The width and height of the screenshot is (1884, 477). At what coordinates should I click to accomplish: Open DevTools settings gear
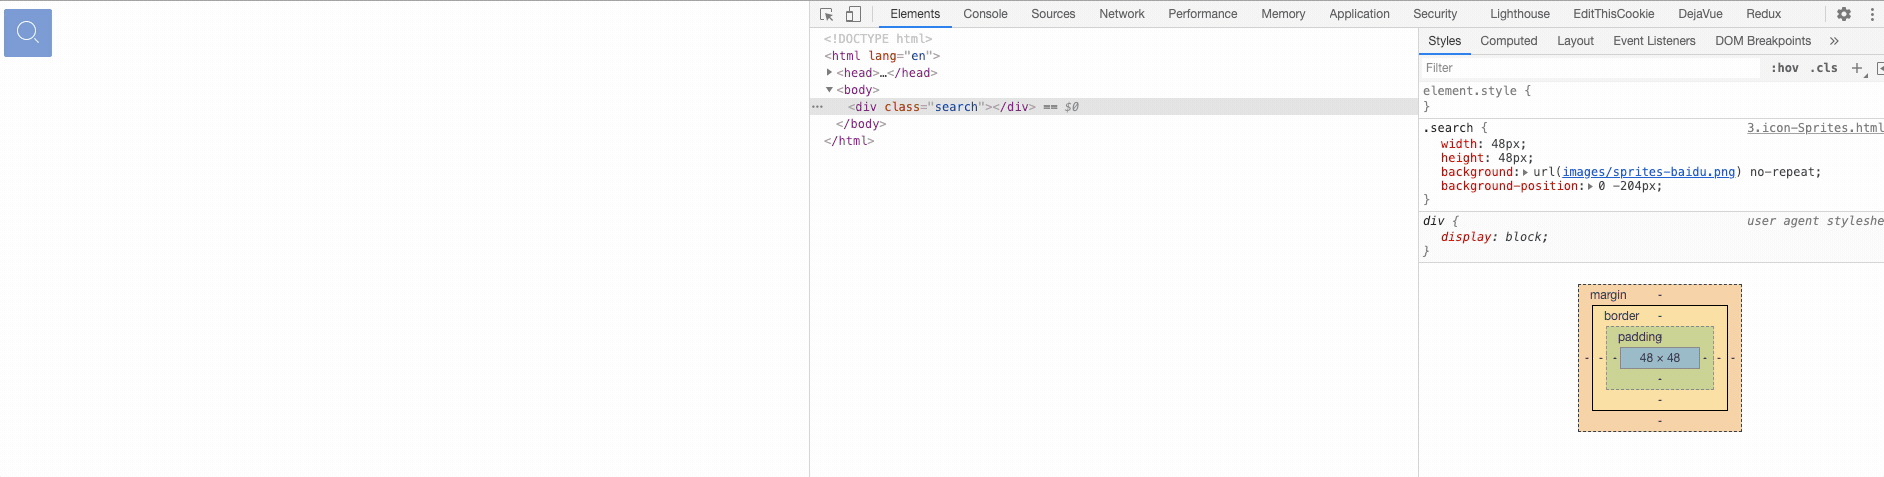pyautogui.click(x=1844, y=14)
